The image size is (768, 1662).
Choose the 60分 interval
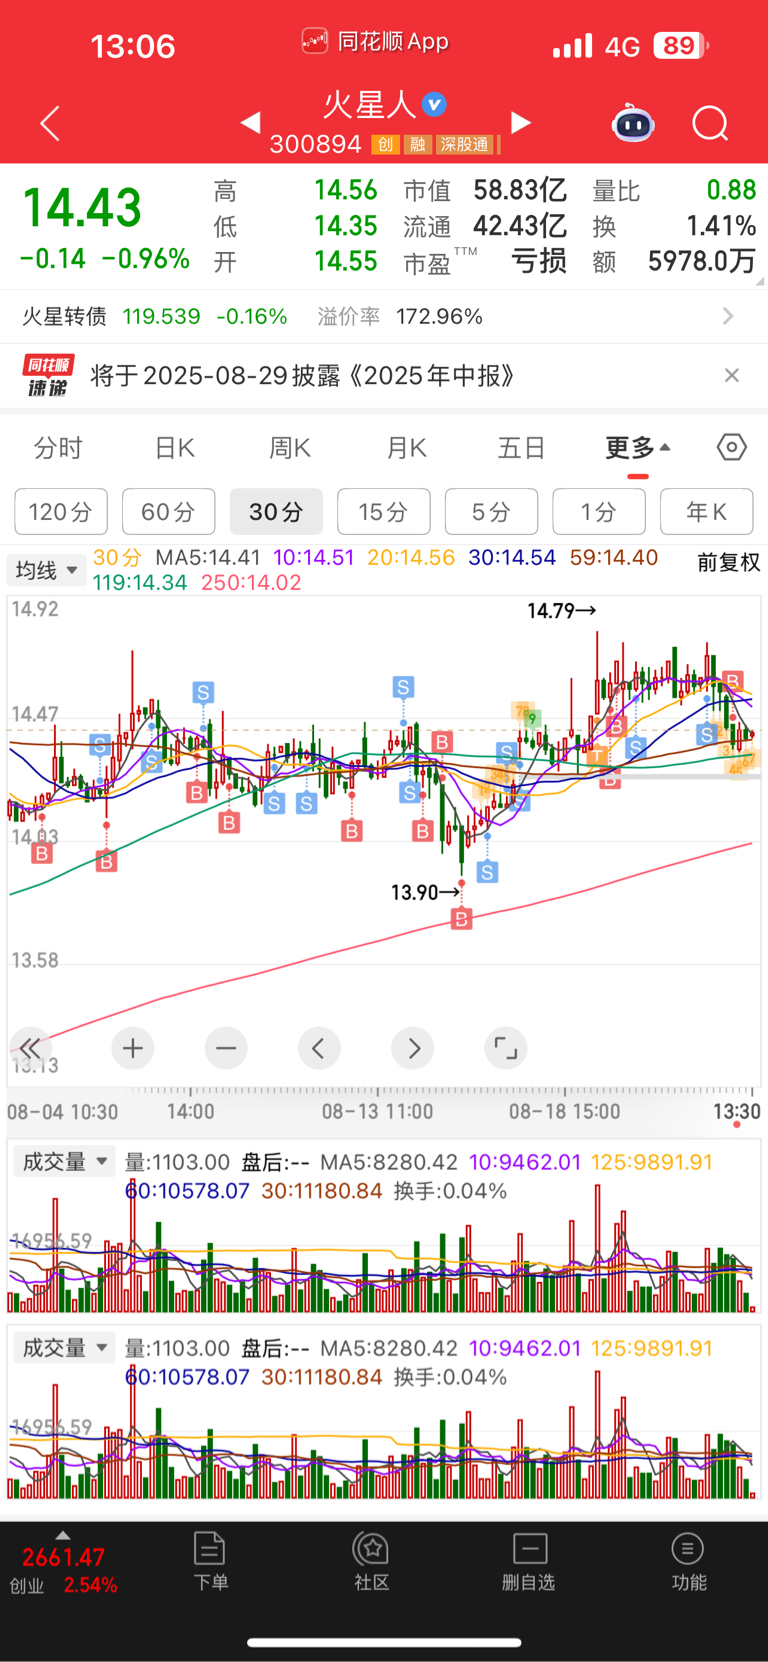pyautogui.click(x=168, y=512)
